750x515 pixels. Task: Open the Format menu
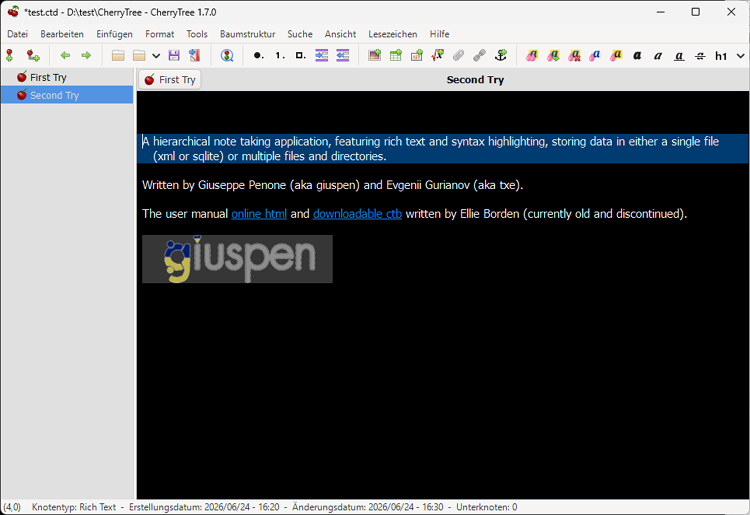coord(160,34)
